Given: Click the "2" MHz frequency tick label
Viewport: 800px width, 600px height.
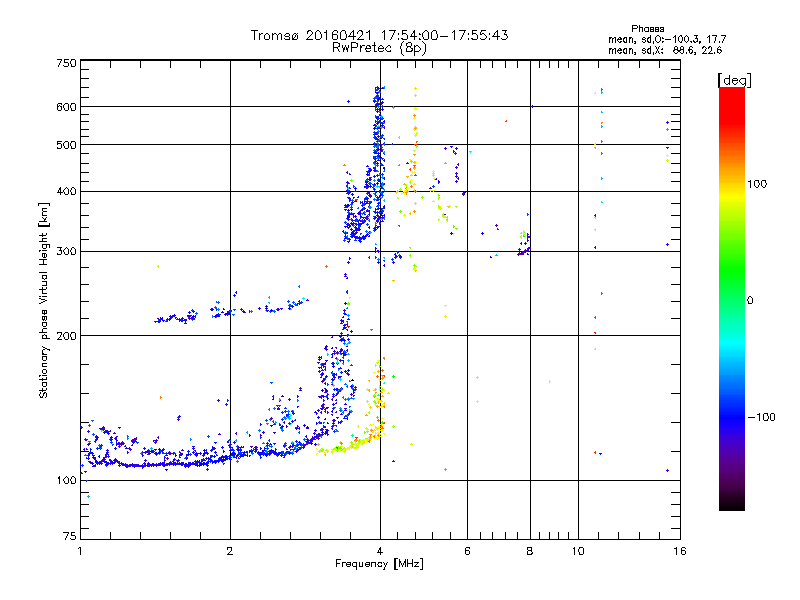Looking at the screenshot, I should (230, 551).
